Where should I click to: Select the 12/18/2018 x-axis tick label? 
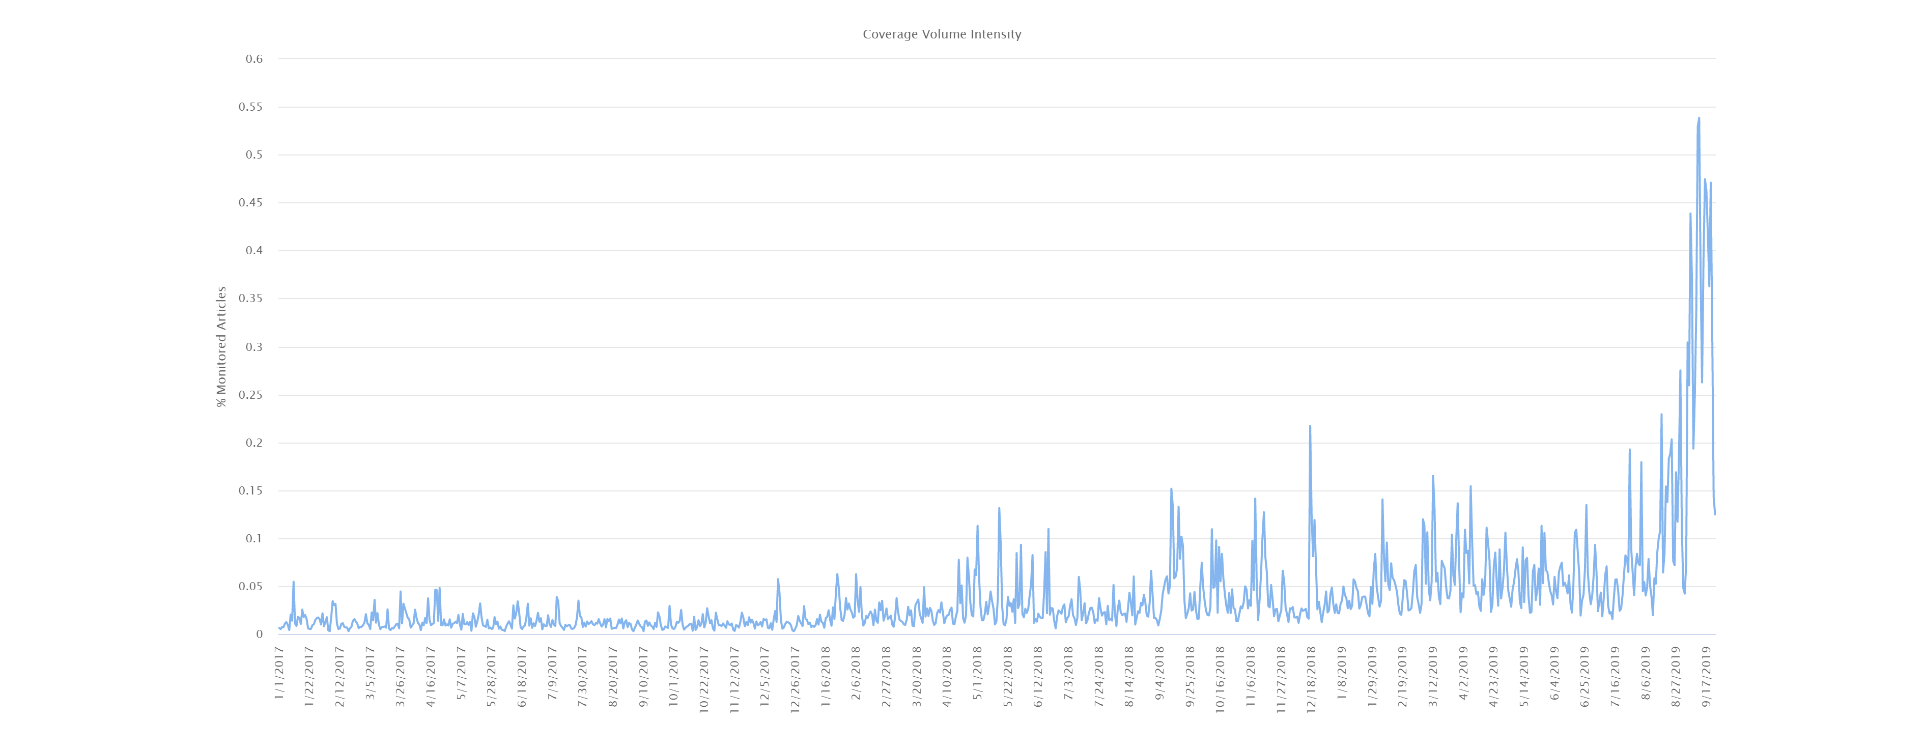[x=1311, y=679]
